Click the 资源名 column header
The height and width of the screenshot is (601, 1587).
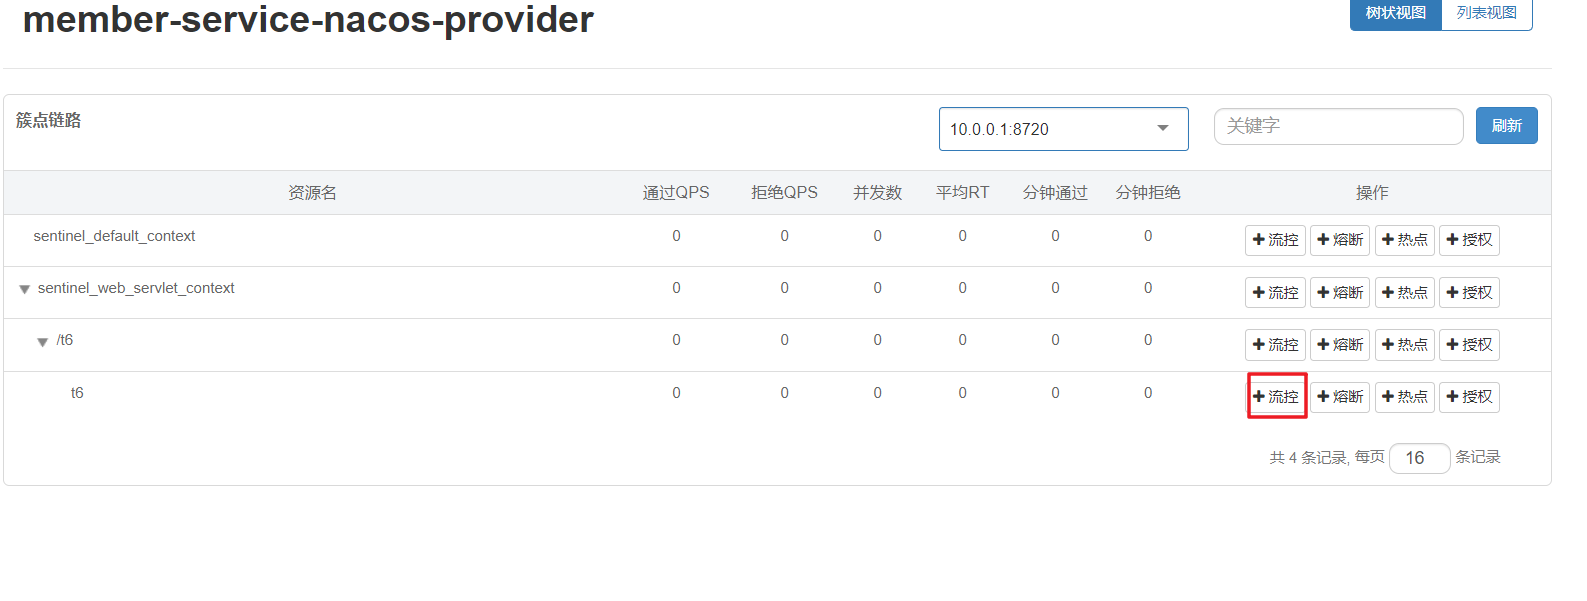(x=312, y=193)
